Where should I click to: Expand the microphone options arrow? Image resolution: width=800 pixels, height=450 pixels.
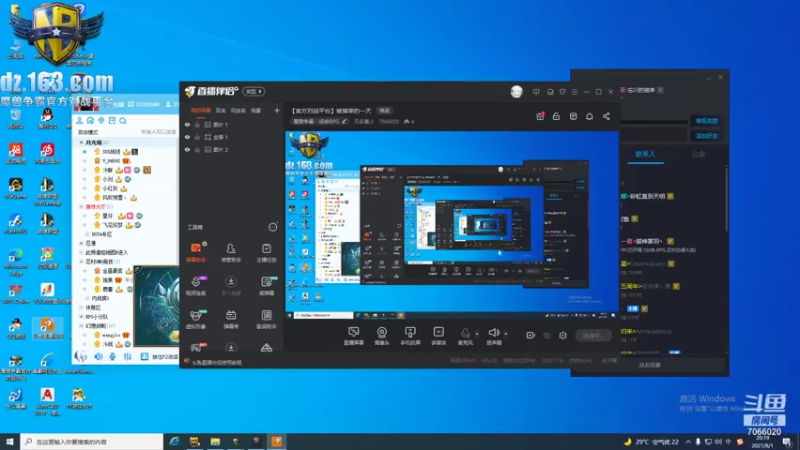point(477,334)
